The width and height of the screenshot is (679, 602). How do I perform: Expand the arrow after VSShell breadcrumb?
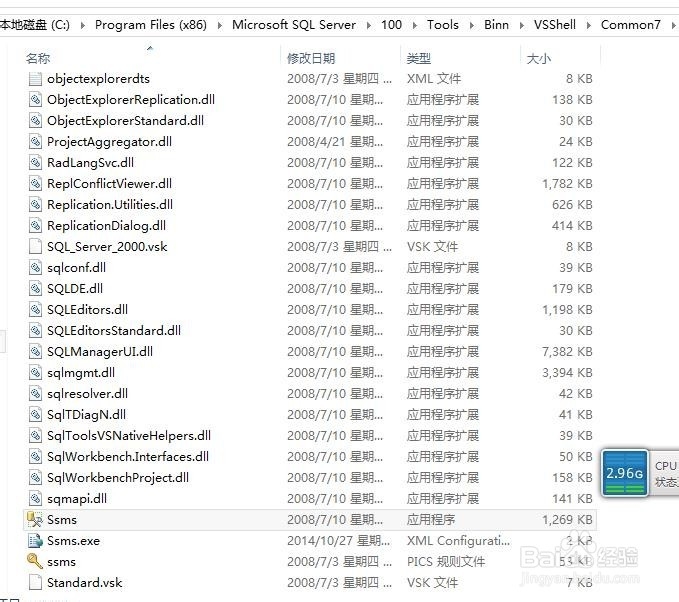[588, 26]
